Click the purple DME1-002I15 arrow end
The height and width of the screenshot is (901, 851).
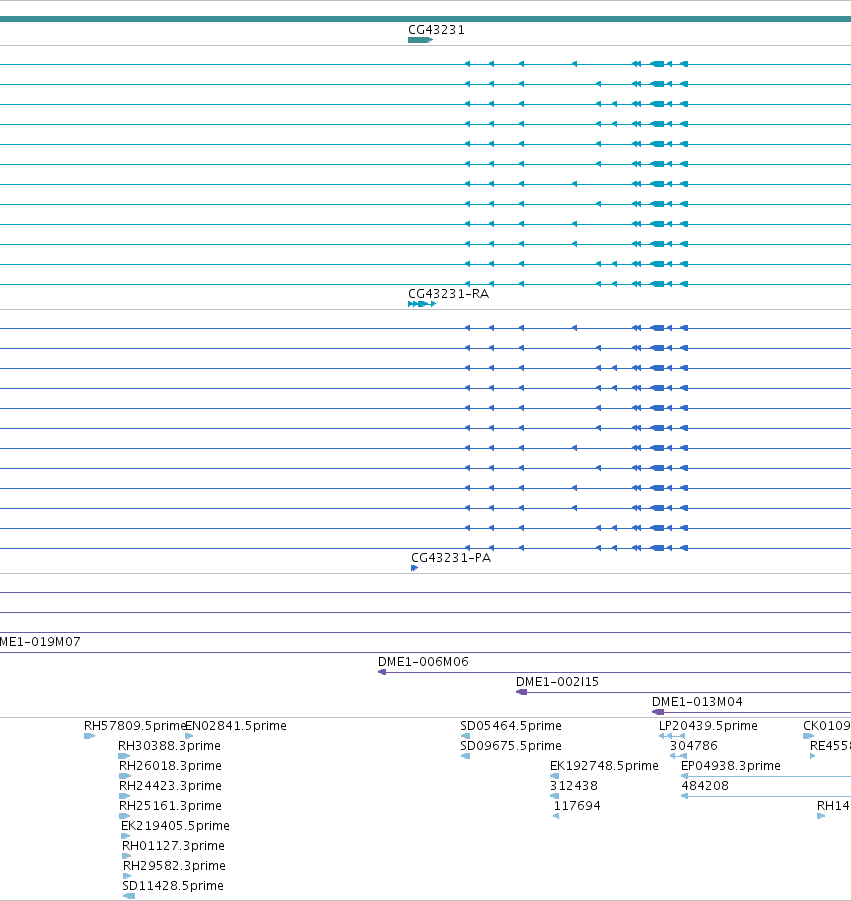[x=521, y=692]
